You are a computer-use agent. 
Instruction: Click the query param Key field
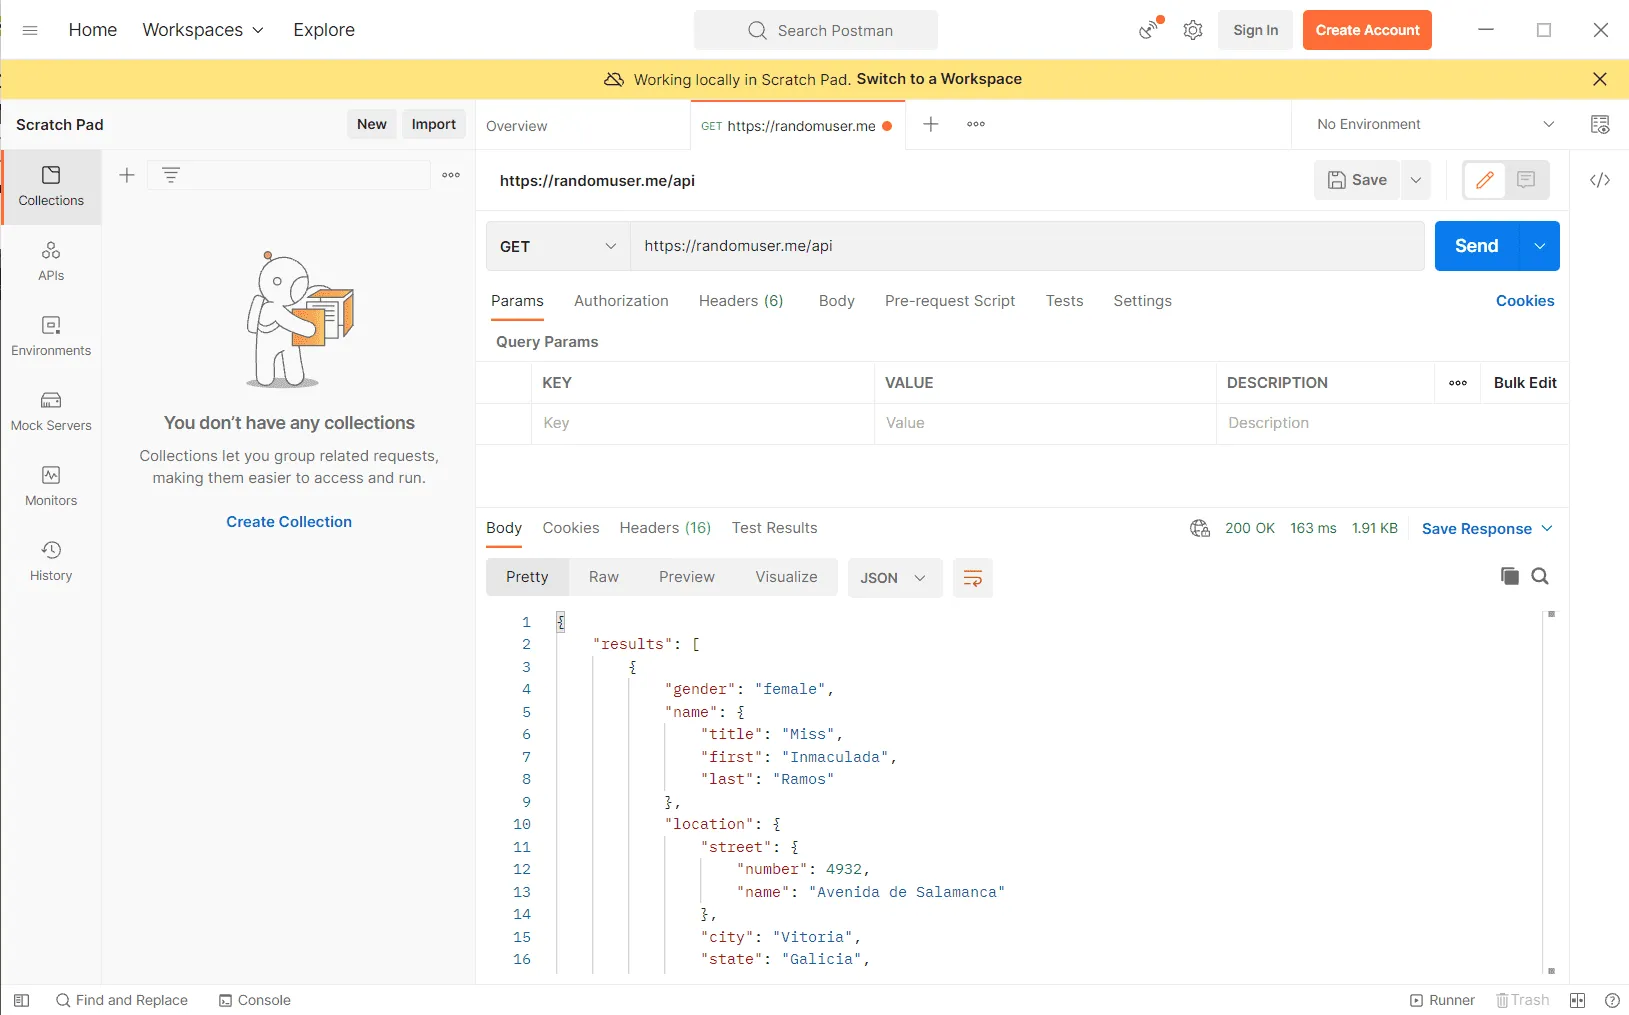[x=703, y=423]
